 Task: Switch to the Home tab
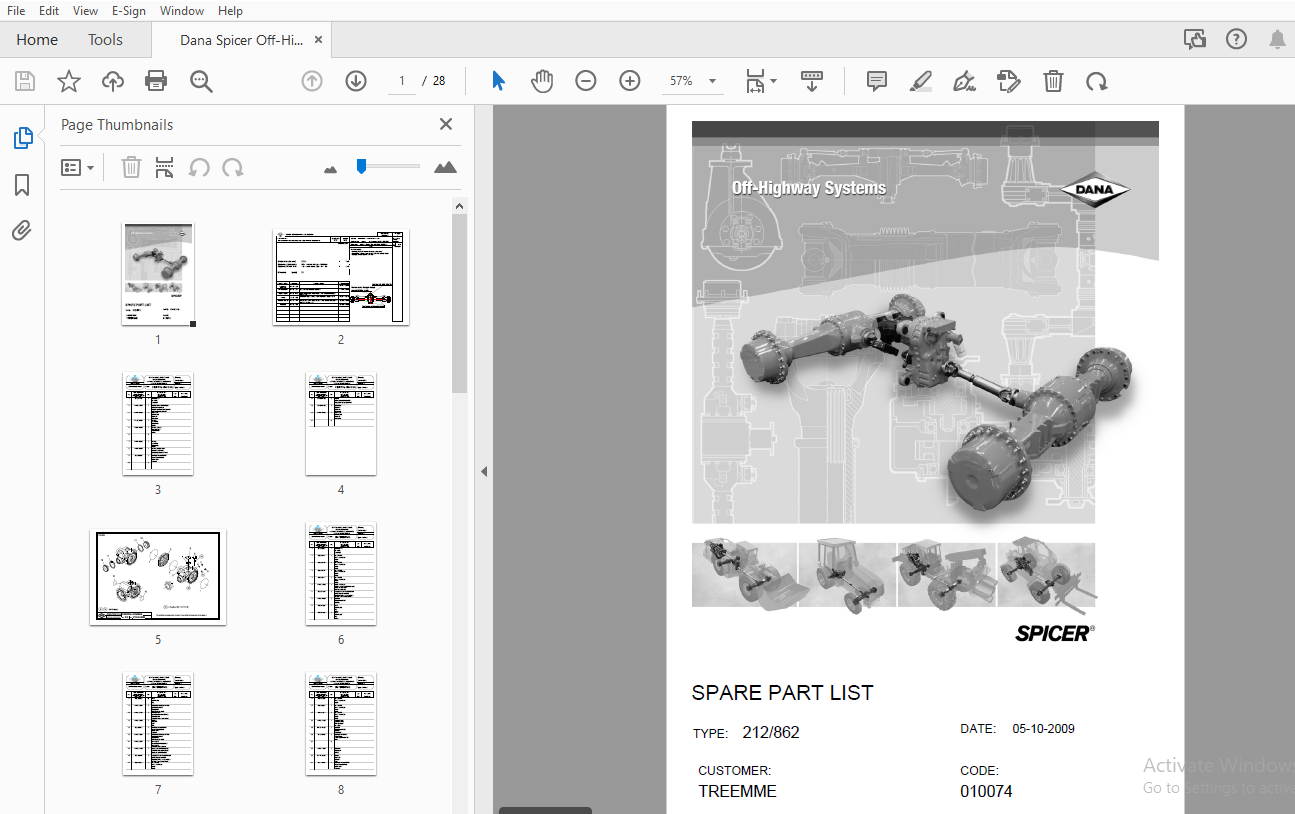click(x=37, y=39)
